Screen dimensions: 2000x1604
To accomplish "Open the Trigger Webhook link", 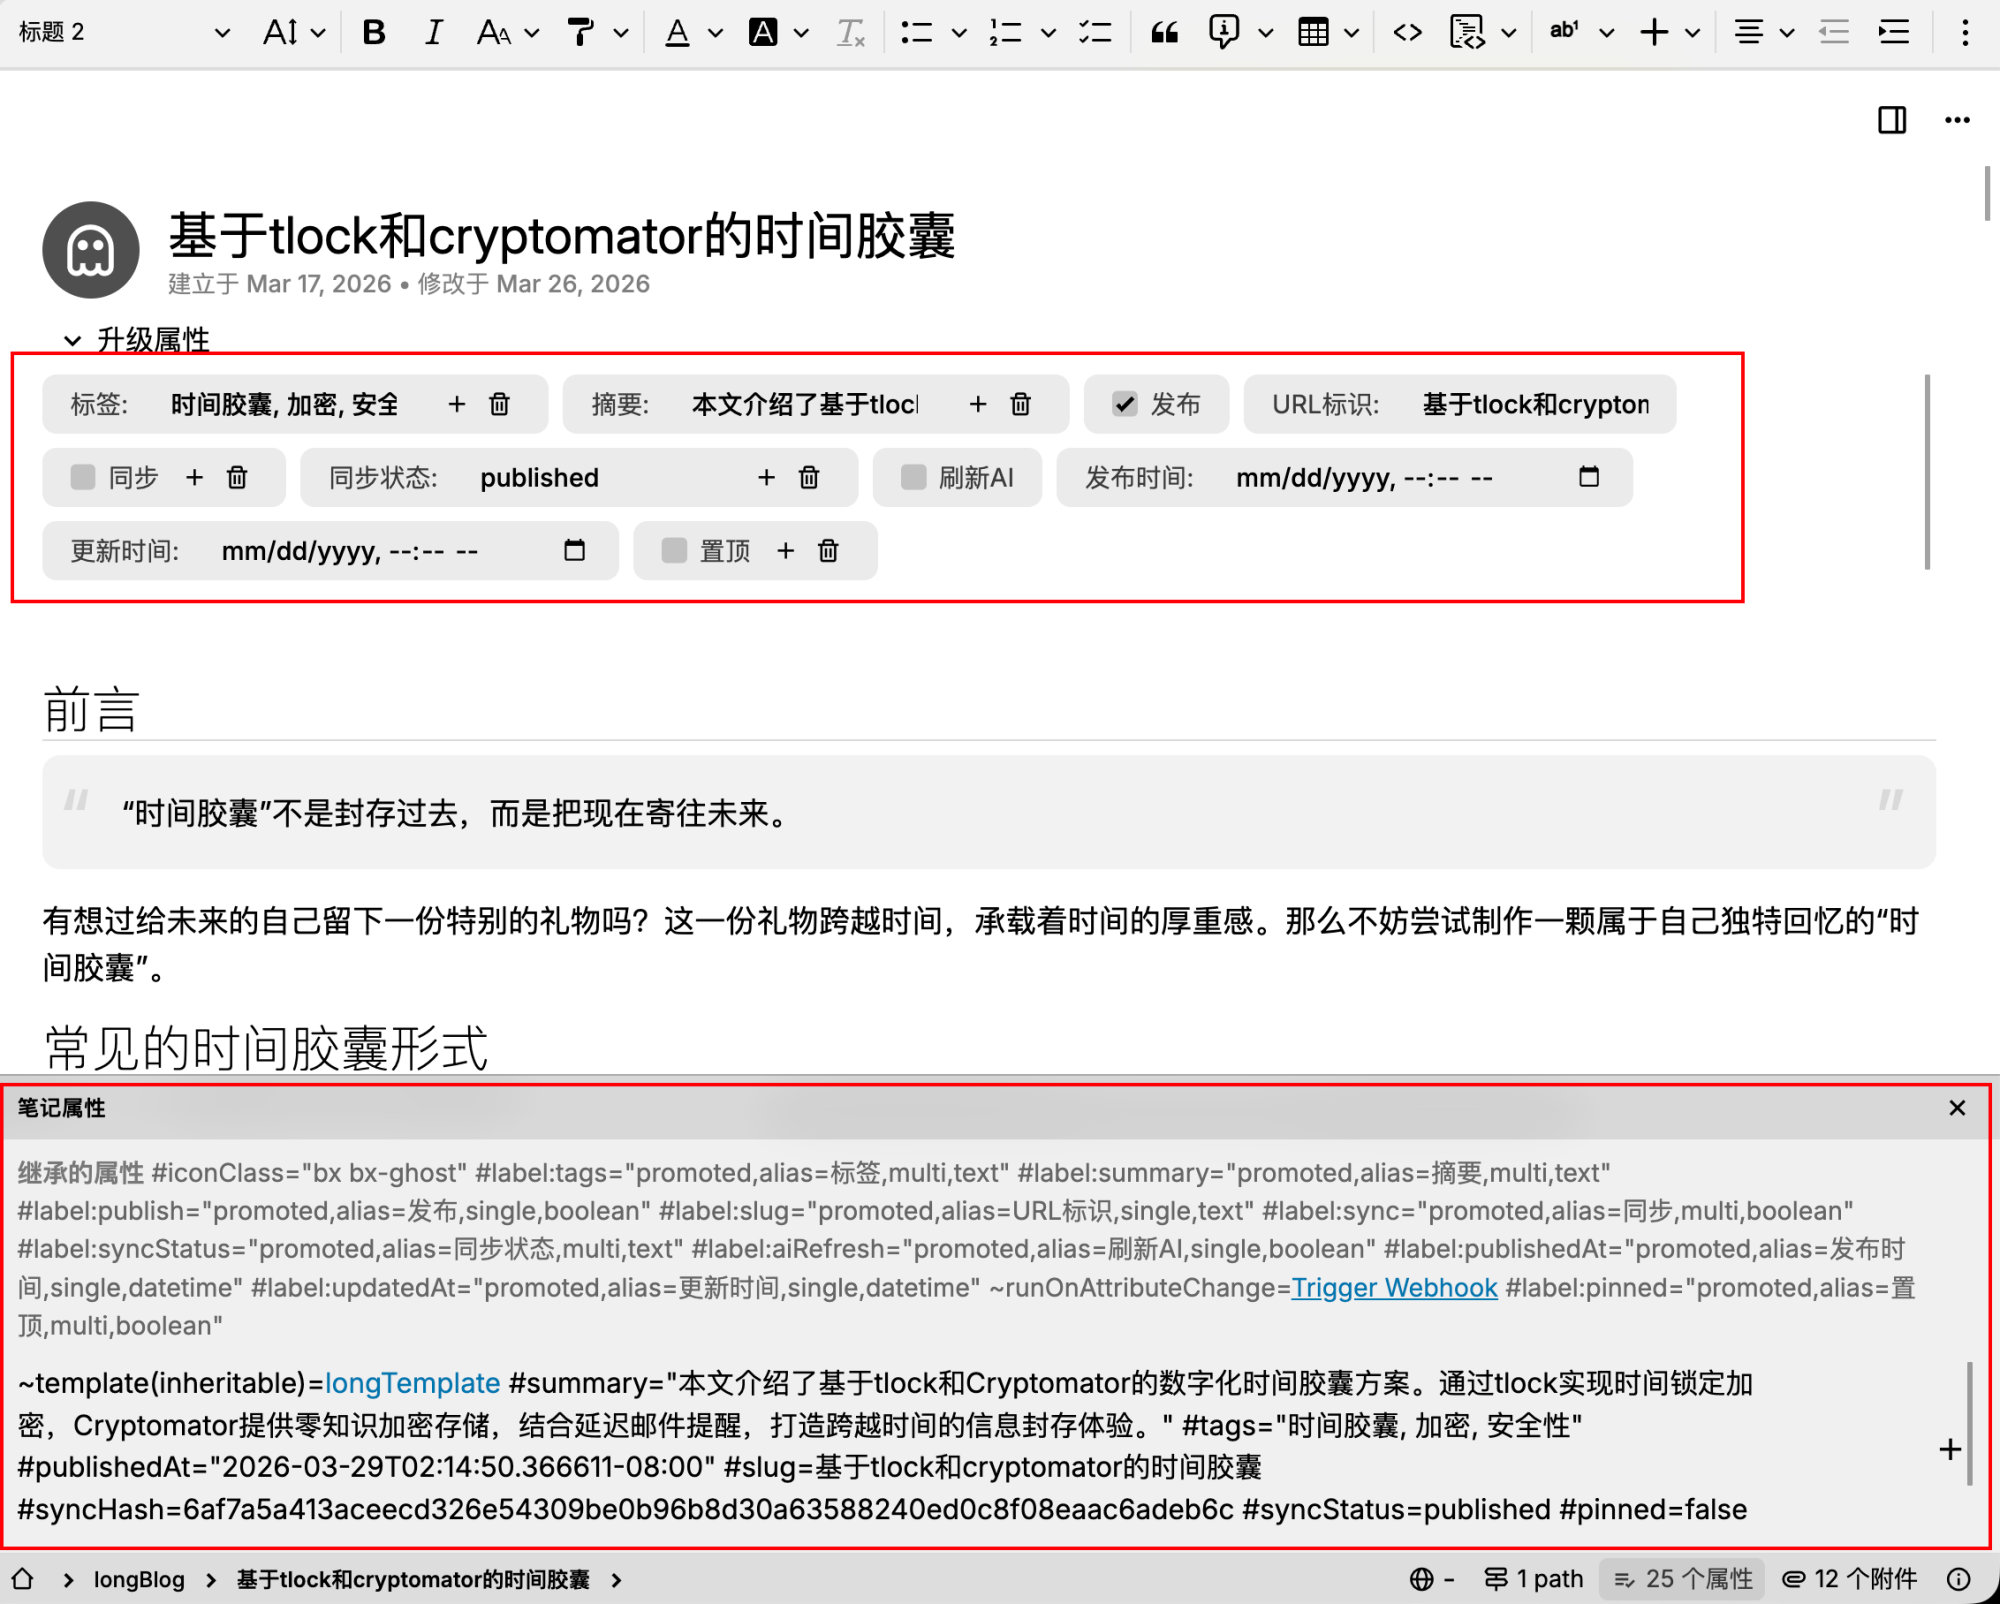I will tap(1394, 1287).
